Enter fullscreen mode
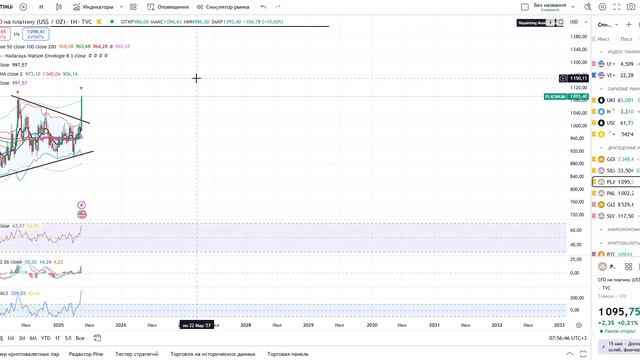Viewport: 640px width, 360px height. point(617,7)
